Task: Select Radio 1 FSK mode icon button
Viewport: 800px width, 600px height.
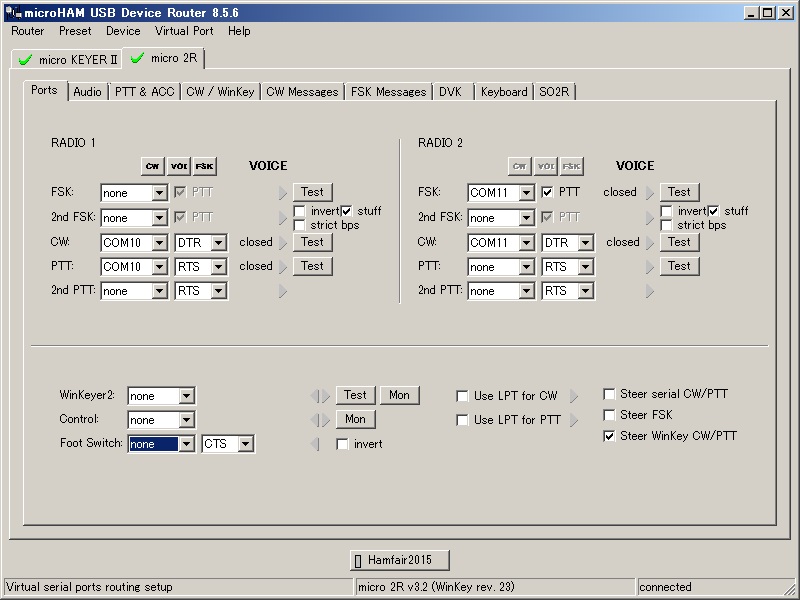Action: pos(205,166)
